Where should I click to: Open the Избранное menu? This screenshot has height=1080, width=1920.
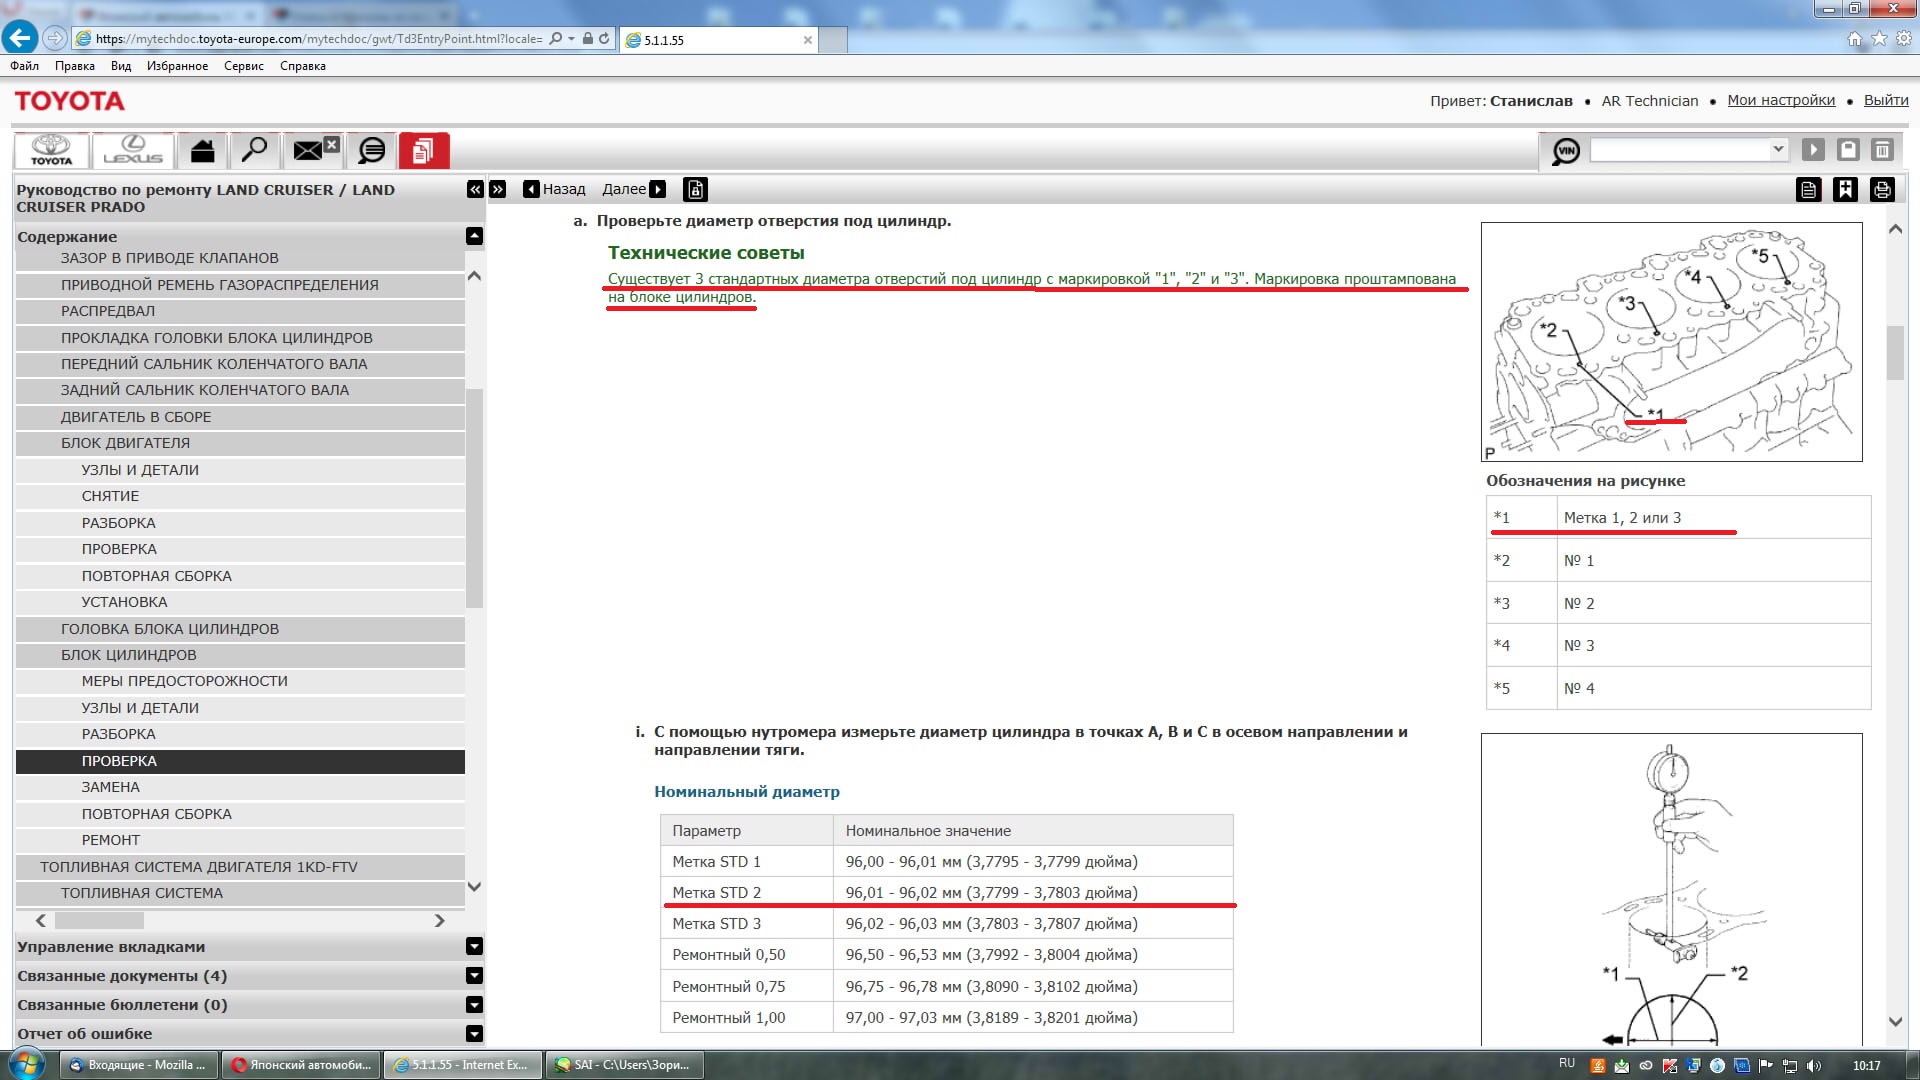pyautogui.click(x=177, y=66)
